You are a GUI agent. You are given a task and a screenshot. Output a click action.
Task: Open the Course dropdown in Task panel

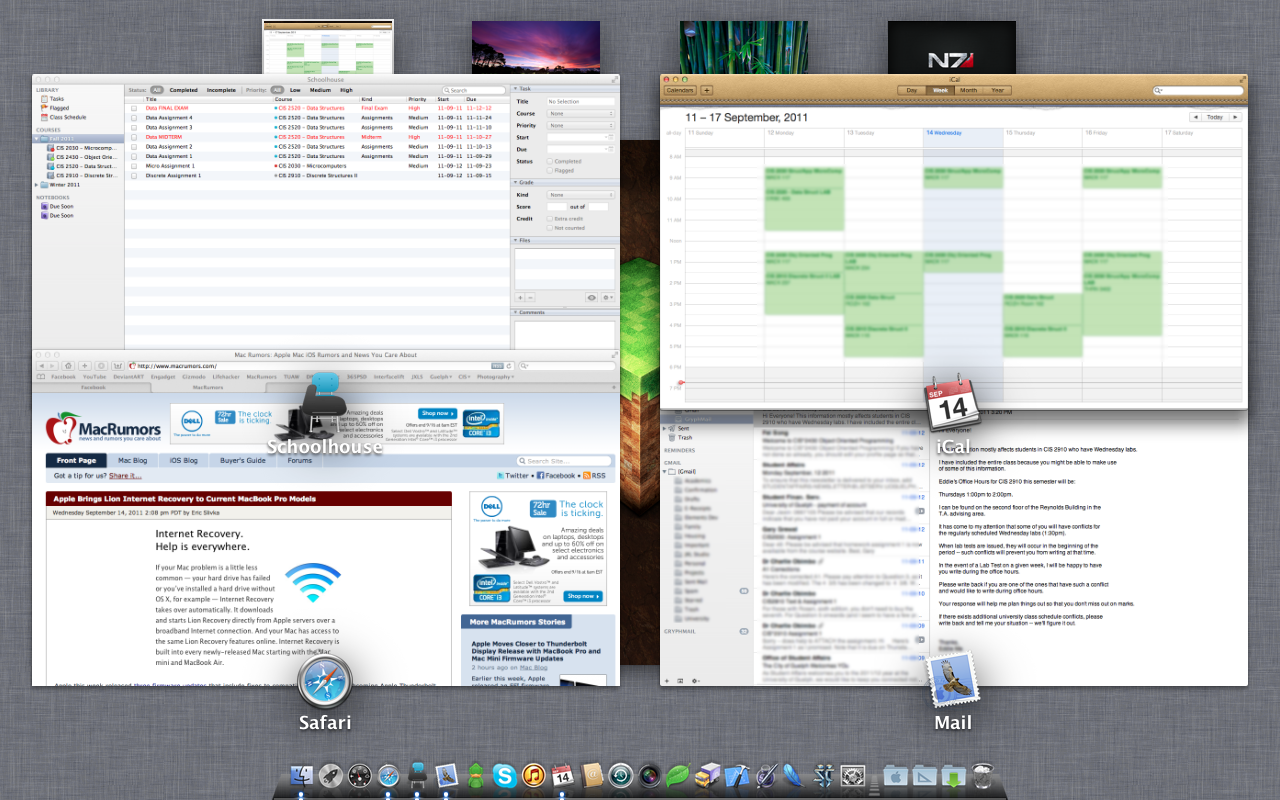tap(580, 113)
